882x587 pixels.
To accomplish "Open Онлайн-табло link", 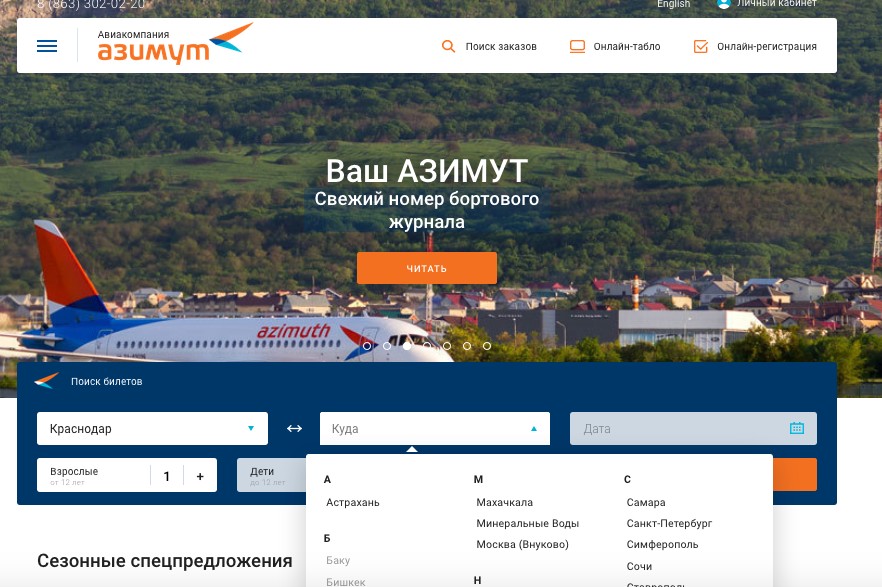I will [627, 47].
